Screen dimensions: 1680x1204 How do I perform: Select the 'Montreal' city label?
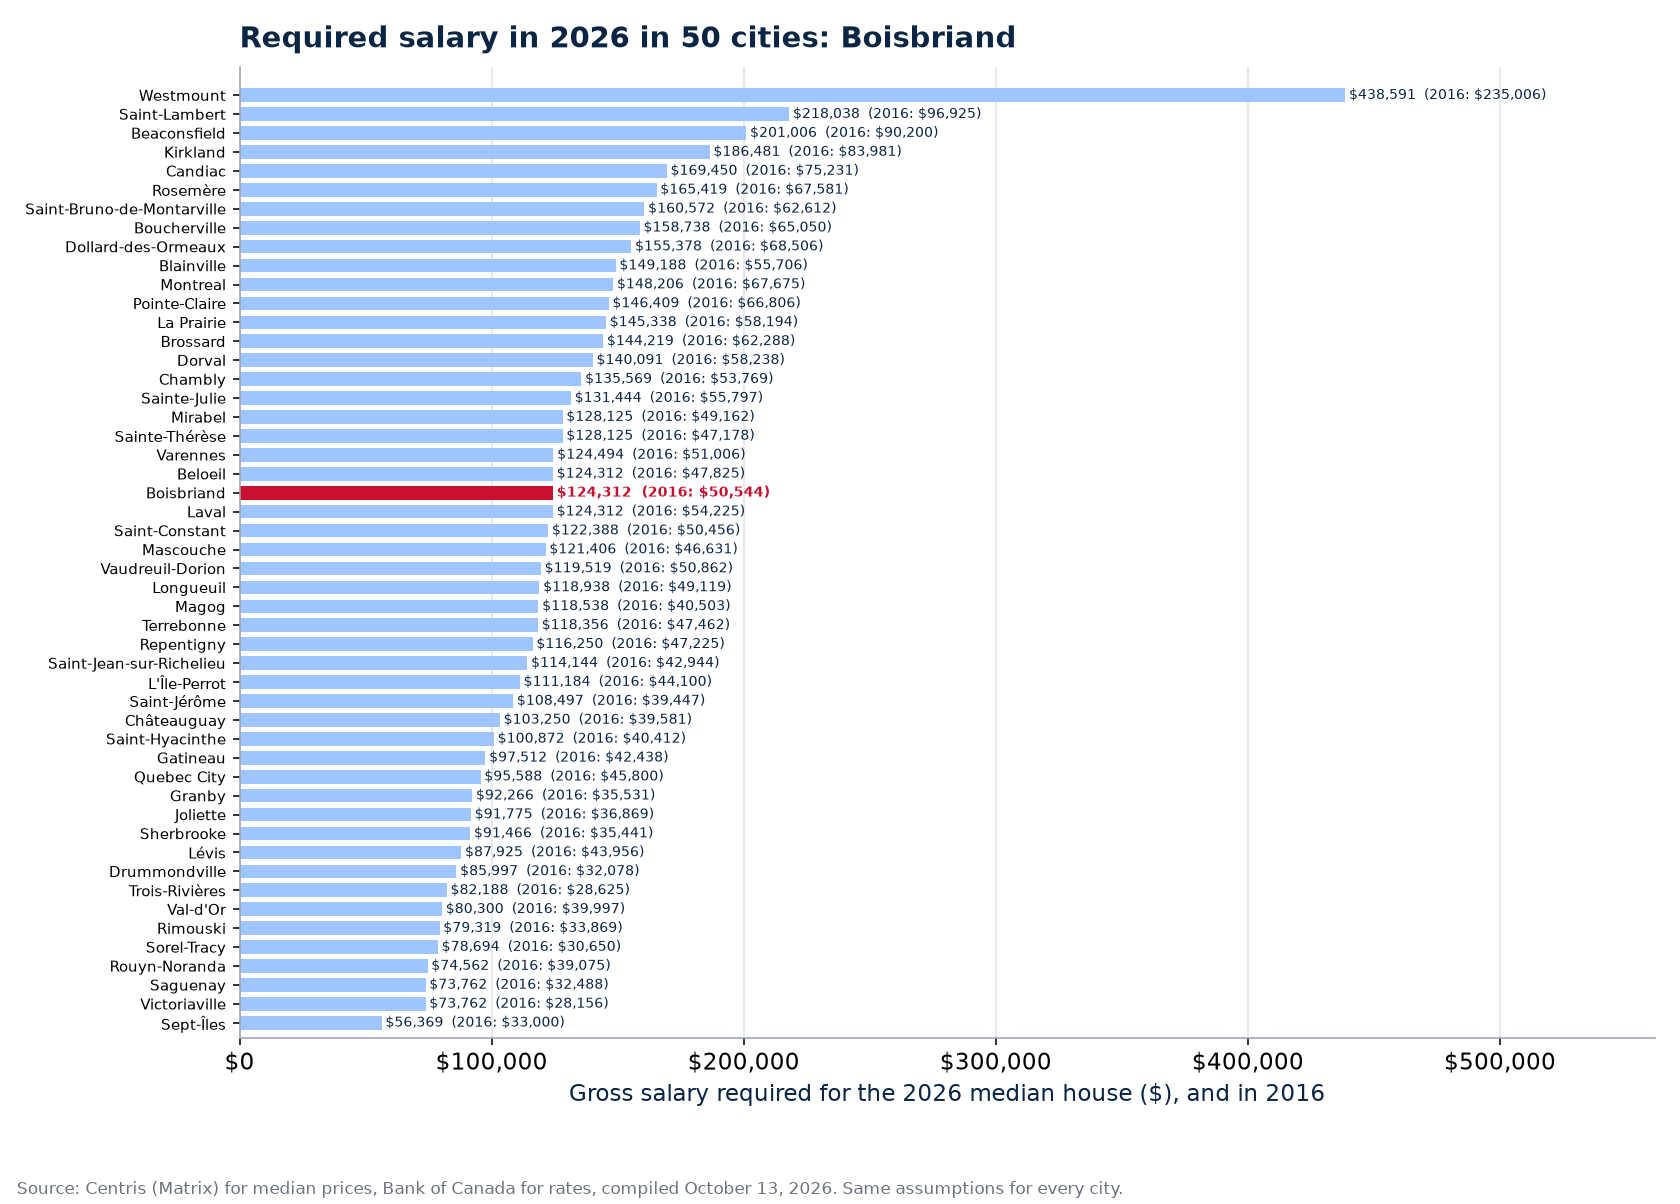click(x=193, y=285)
